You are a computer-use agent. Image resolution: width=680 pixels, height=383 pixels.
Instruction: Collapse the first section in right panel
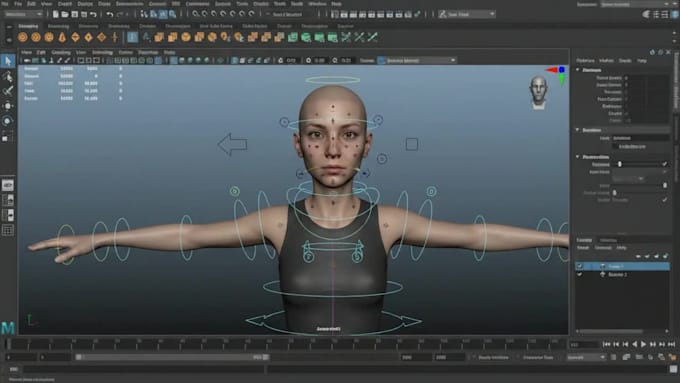tap(578, 70)
